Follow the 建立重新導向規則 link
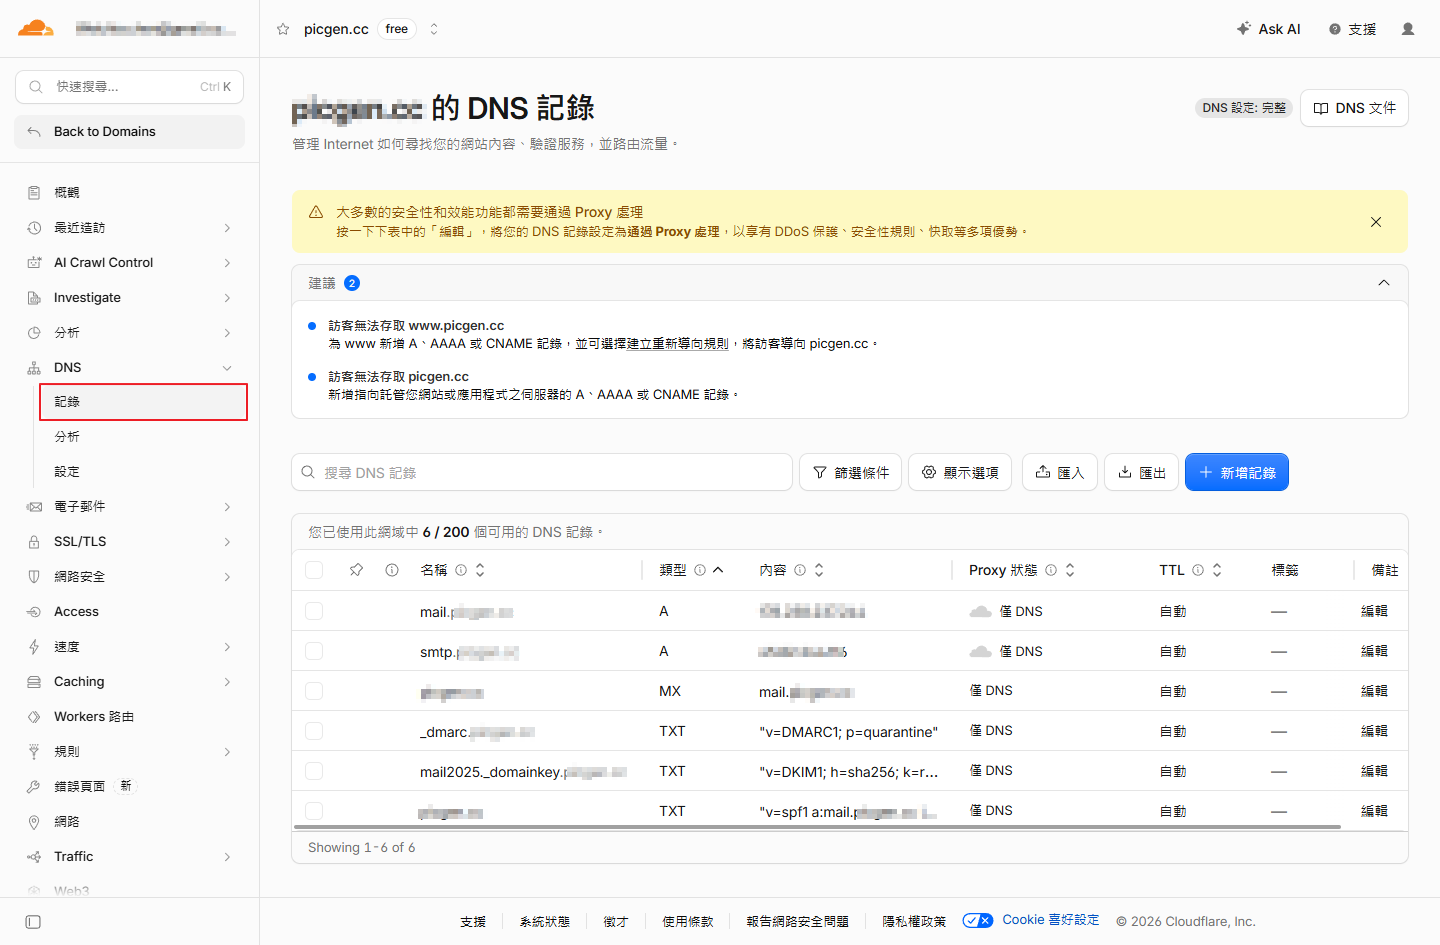Screen dimensions: 1440x945 678,344
